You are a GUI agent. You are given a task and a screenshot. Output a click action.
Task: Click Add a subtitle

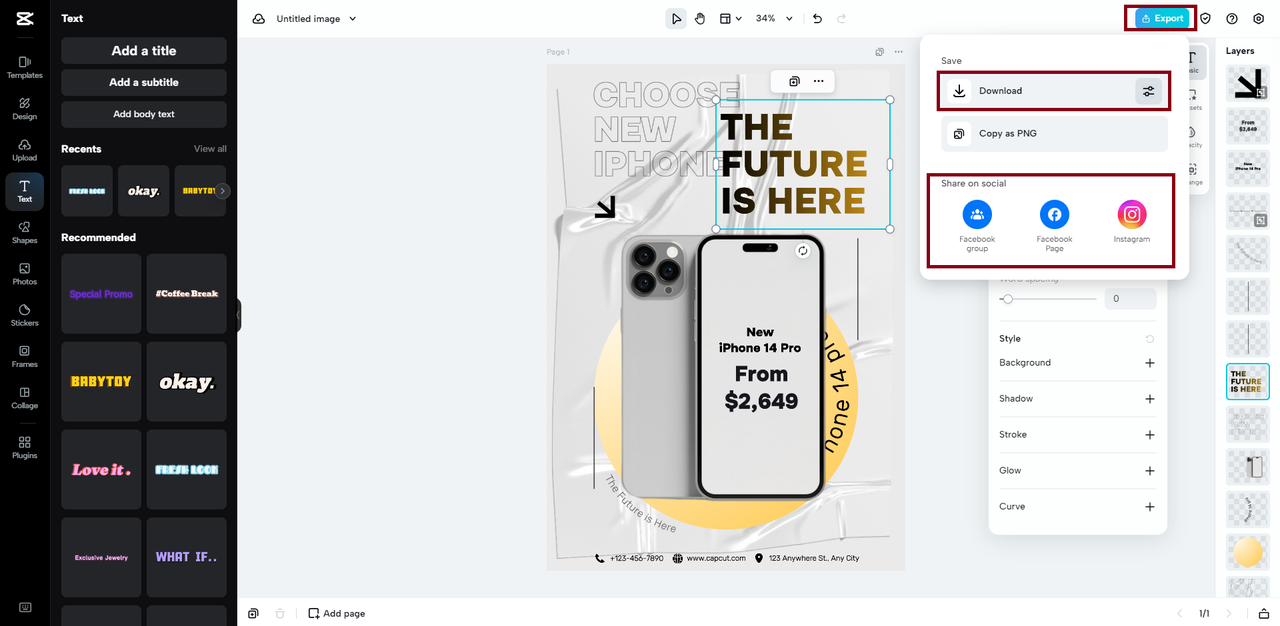[144, 83]
